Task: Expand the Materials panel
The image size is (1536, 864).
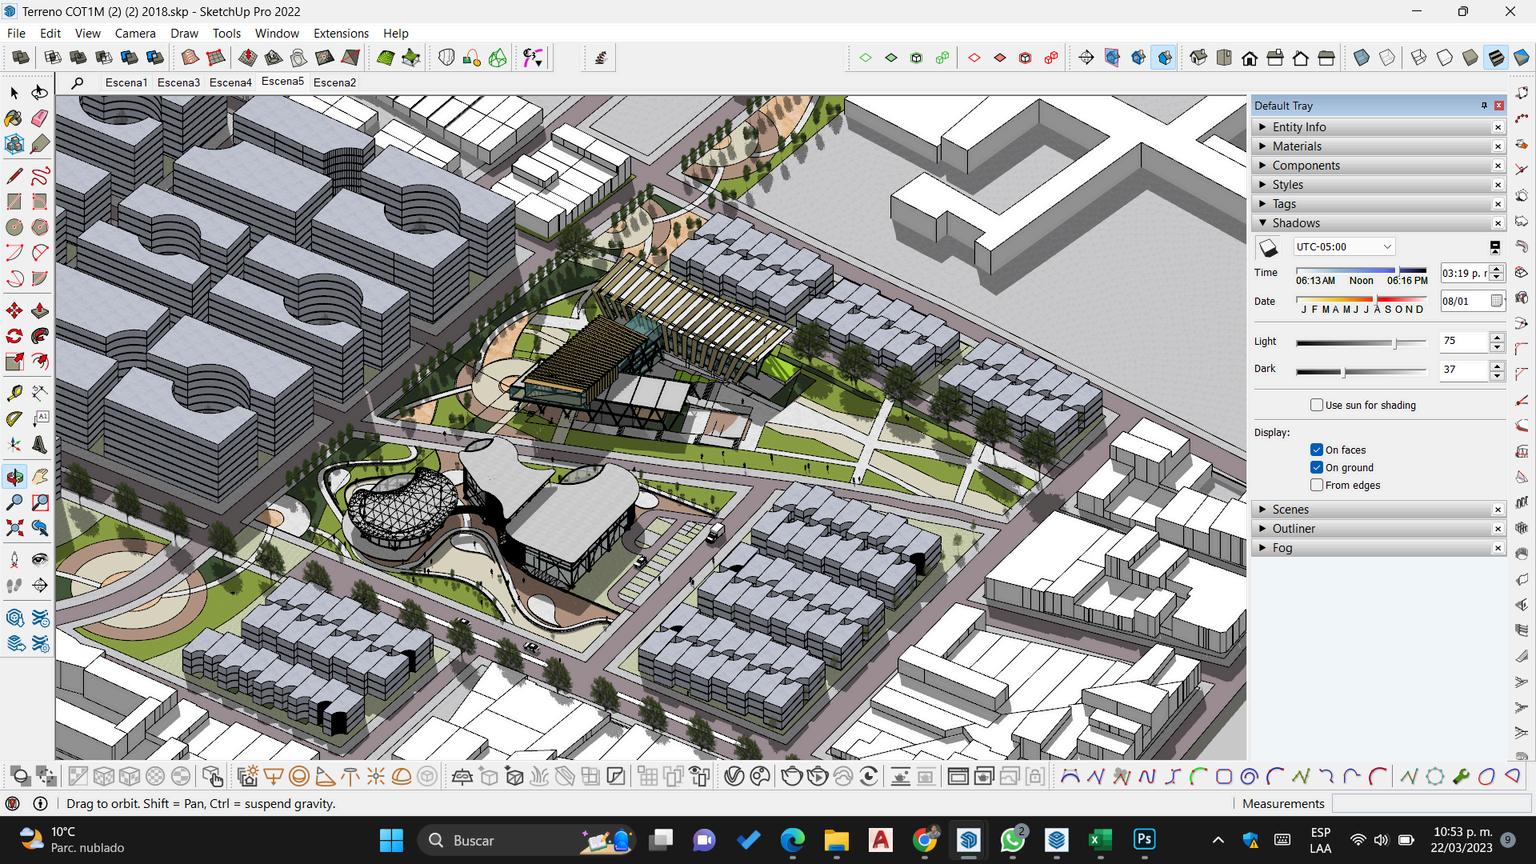Action: 1296,146
